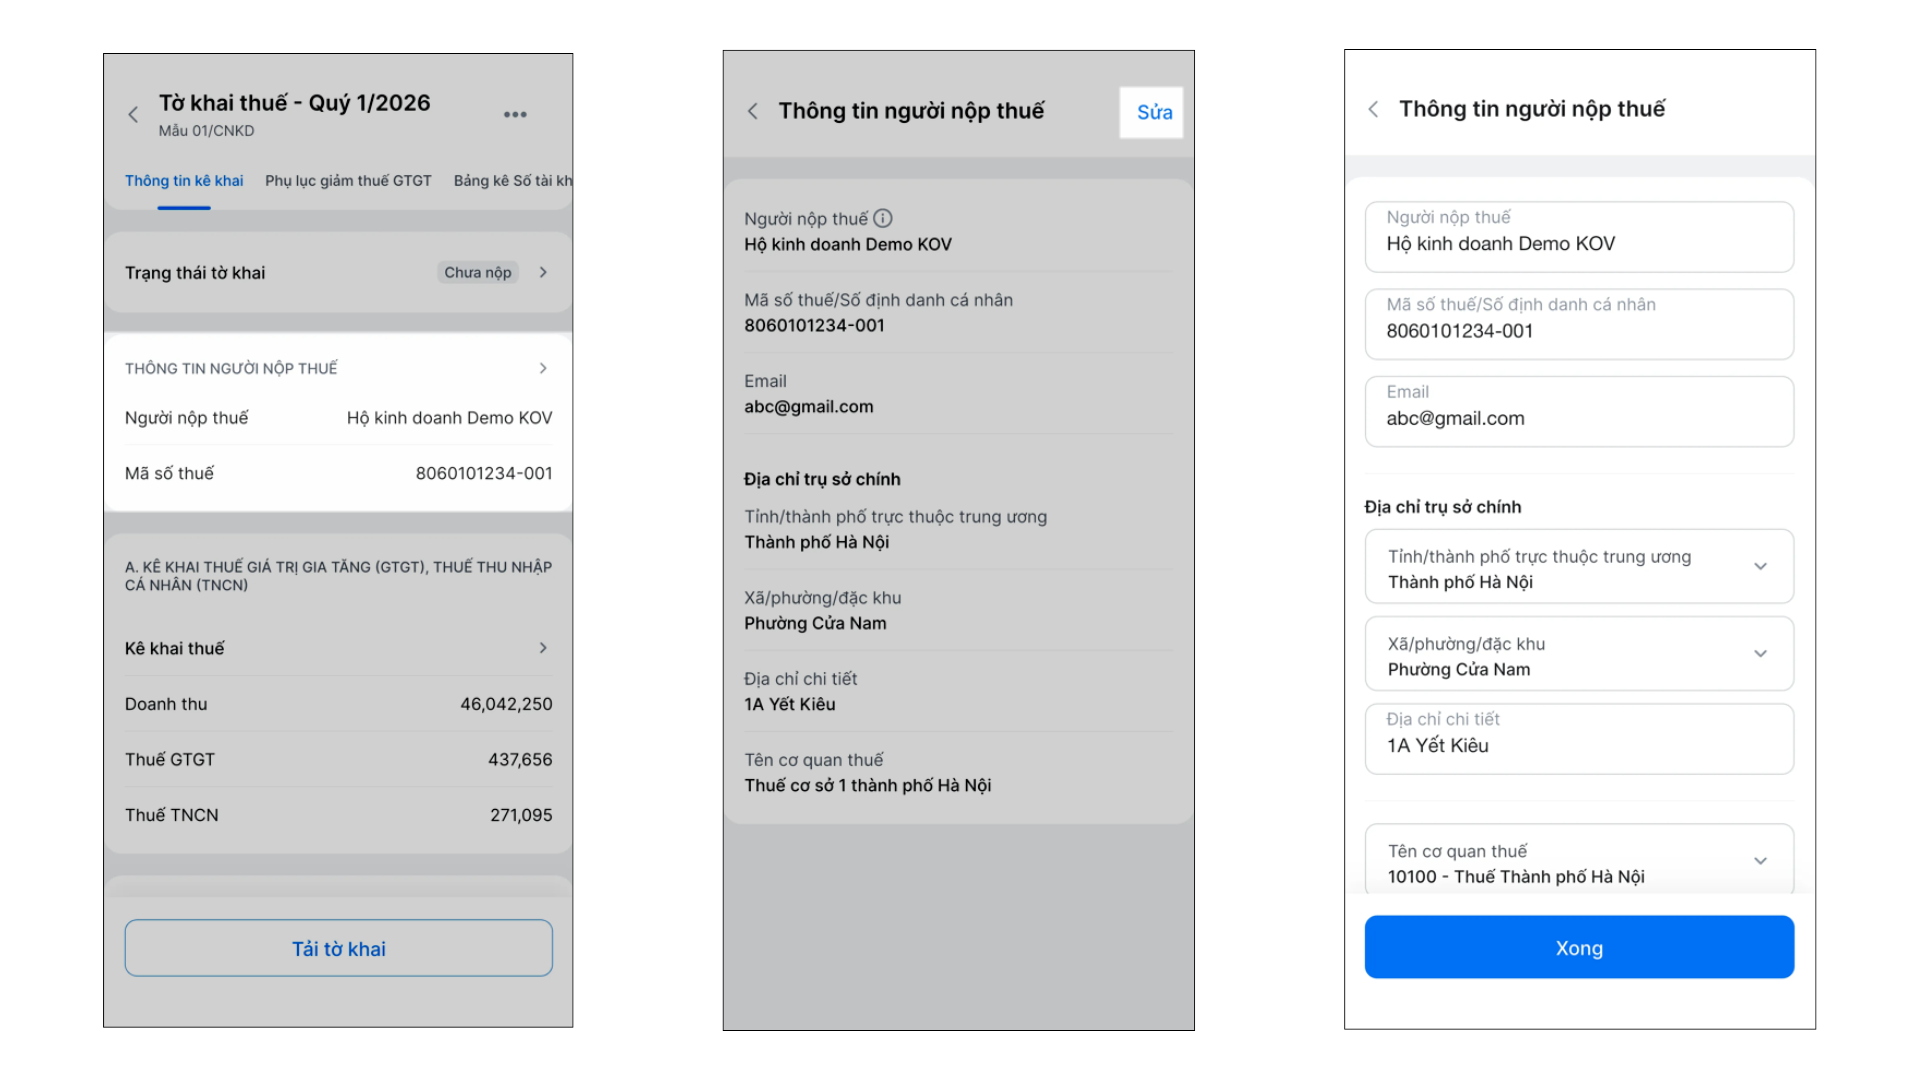Image resolution: width=1920 pixels, height=1080 pixels.
Task: Click back arrow beside the Sửa button
Action: click(753, 111)
